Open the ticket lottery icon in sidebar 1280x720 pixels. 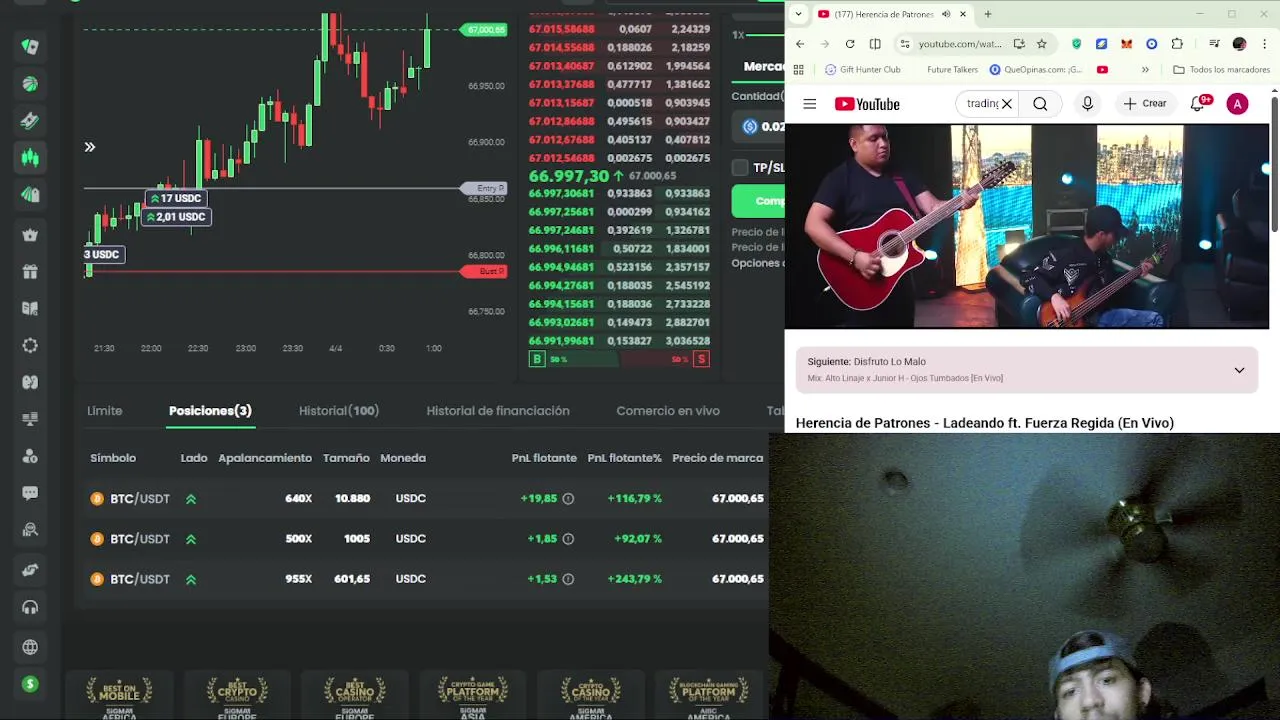[30, 121]
